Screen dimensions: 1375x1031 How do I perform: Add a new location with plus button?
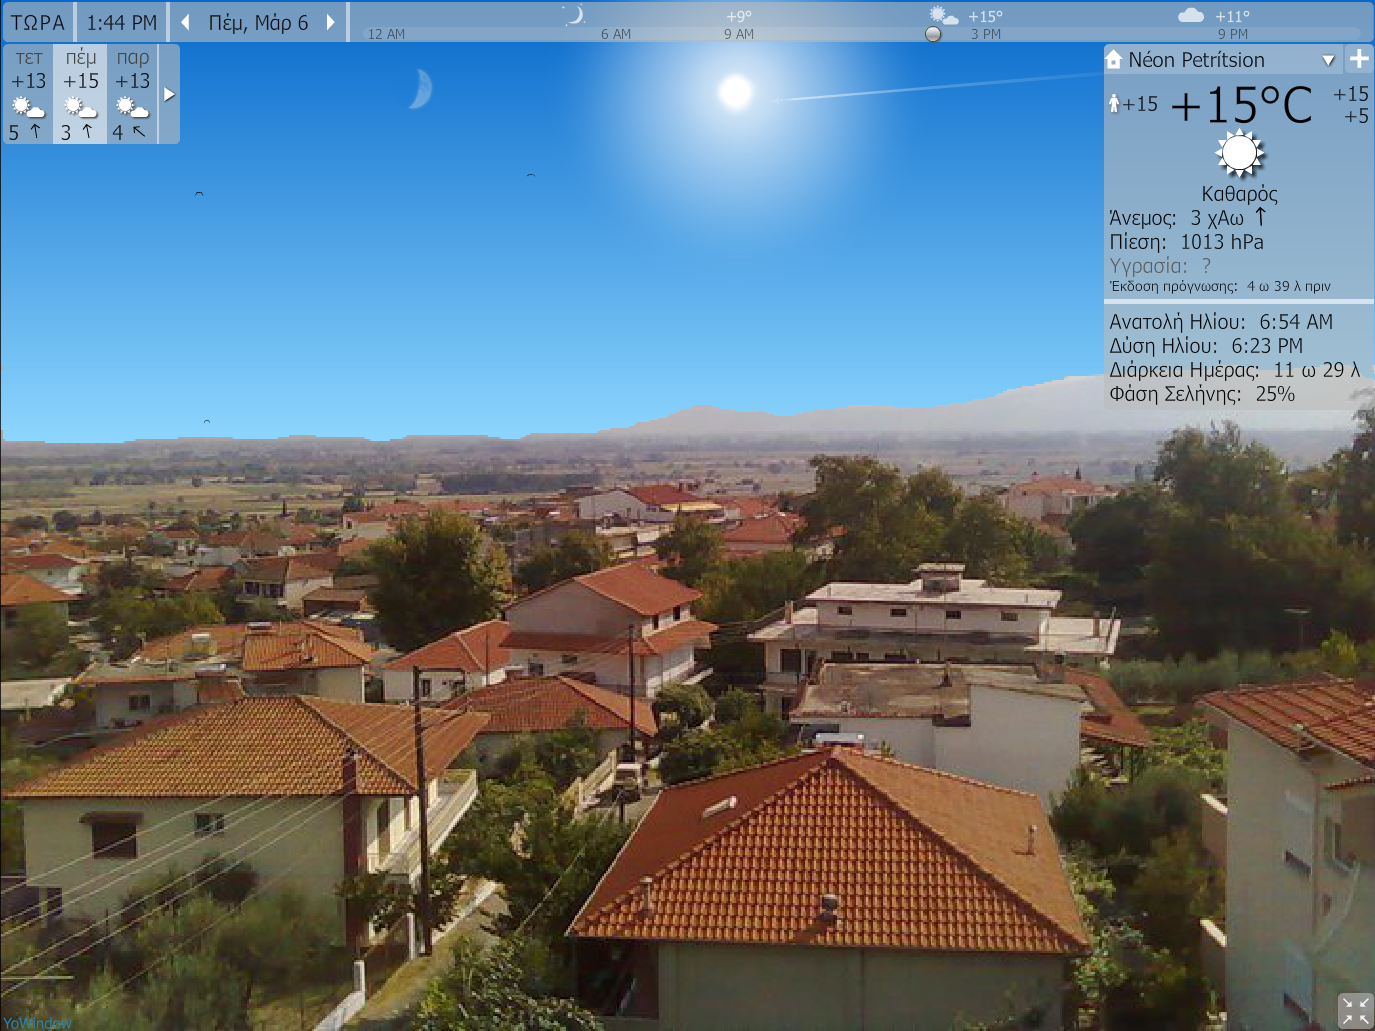coord(1358,59)
